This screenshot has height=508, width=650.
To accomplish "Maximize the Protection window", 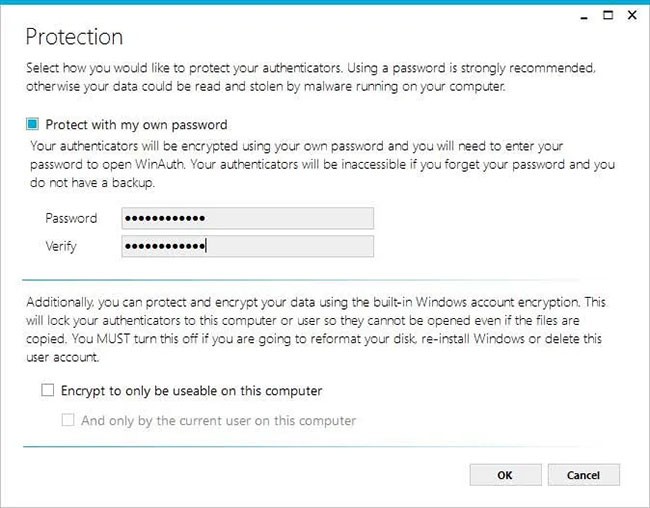I will pyautogui.click(x=607, y=16).
